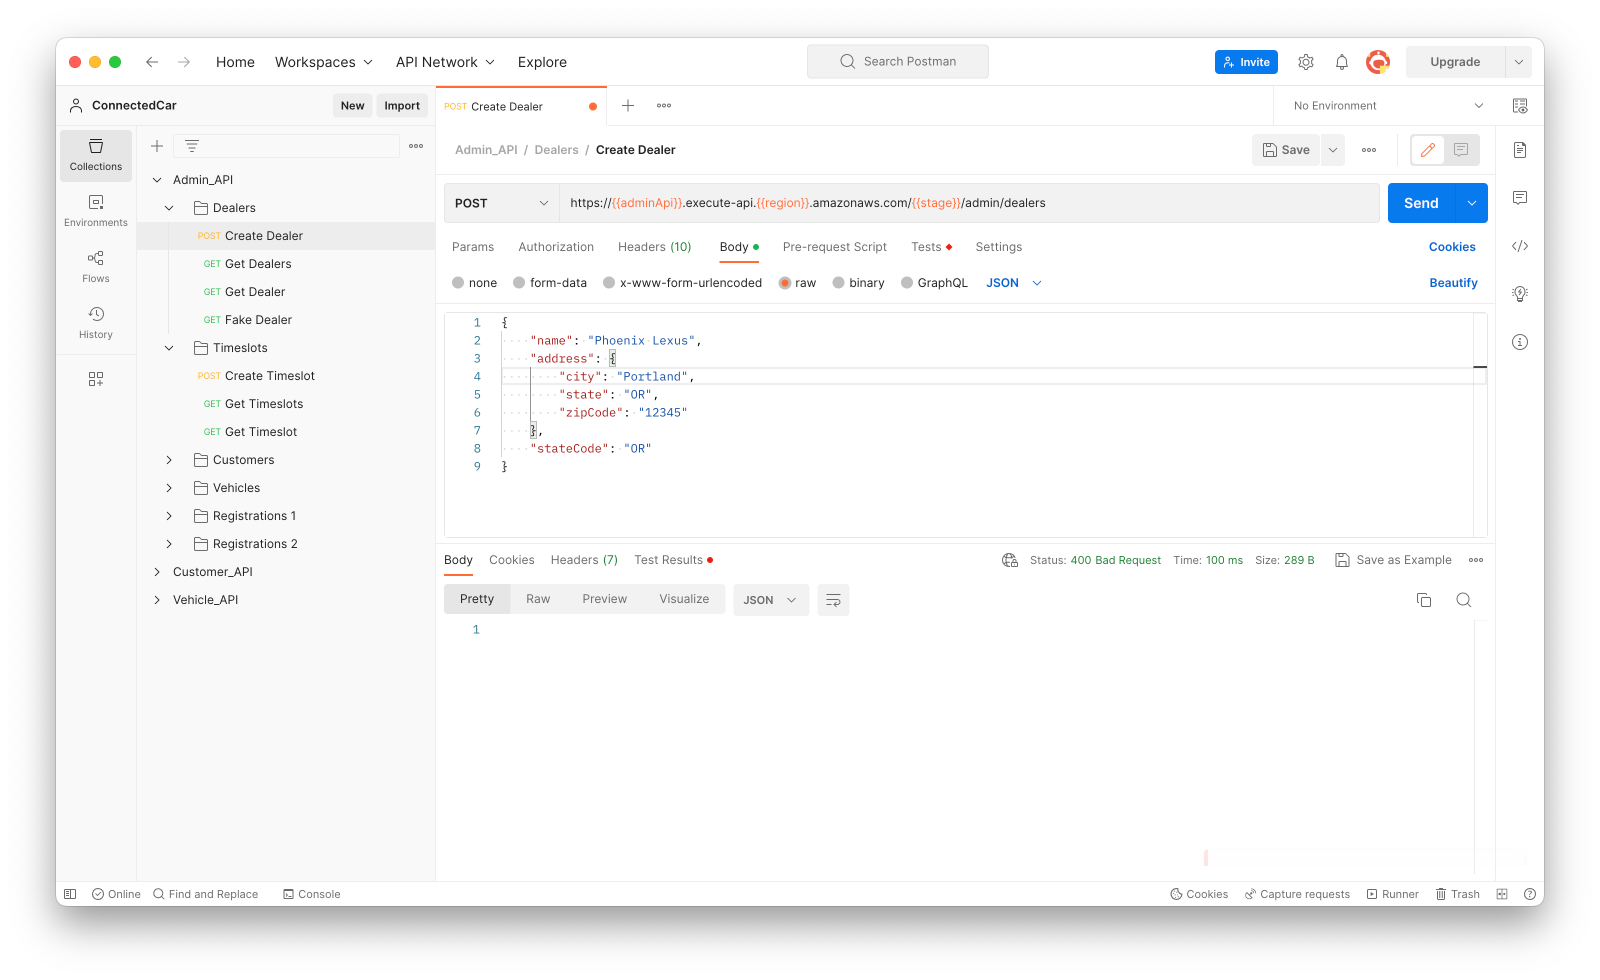Viewport: 1600px width, 980px height.
Task: Open the No Environment selector
Action: pyautogui.click(x=1388, y=106)
